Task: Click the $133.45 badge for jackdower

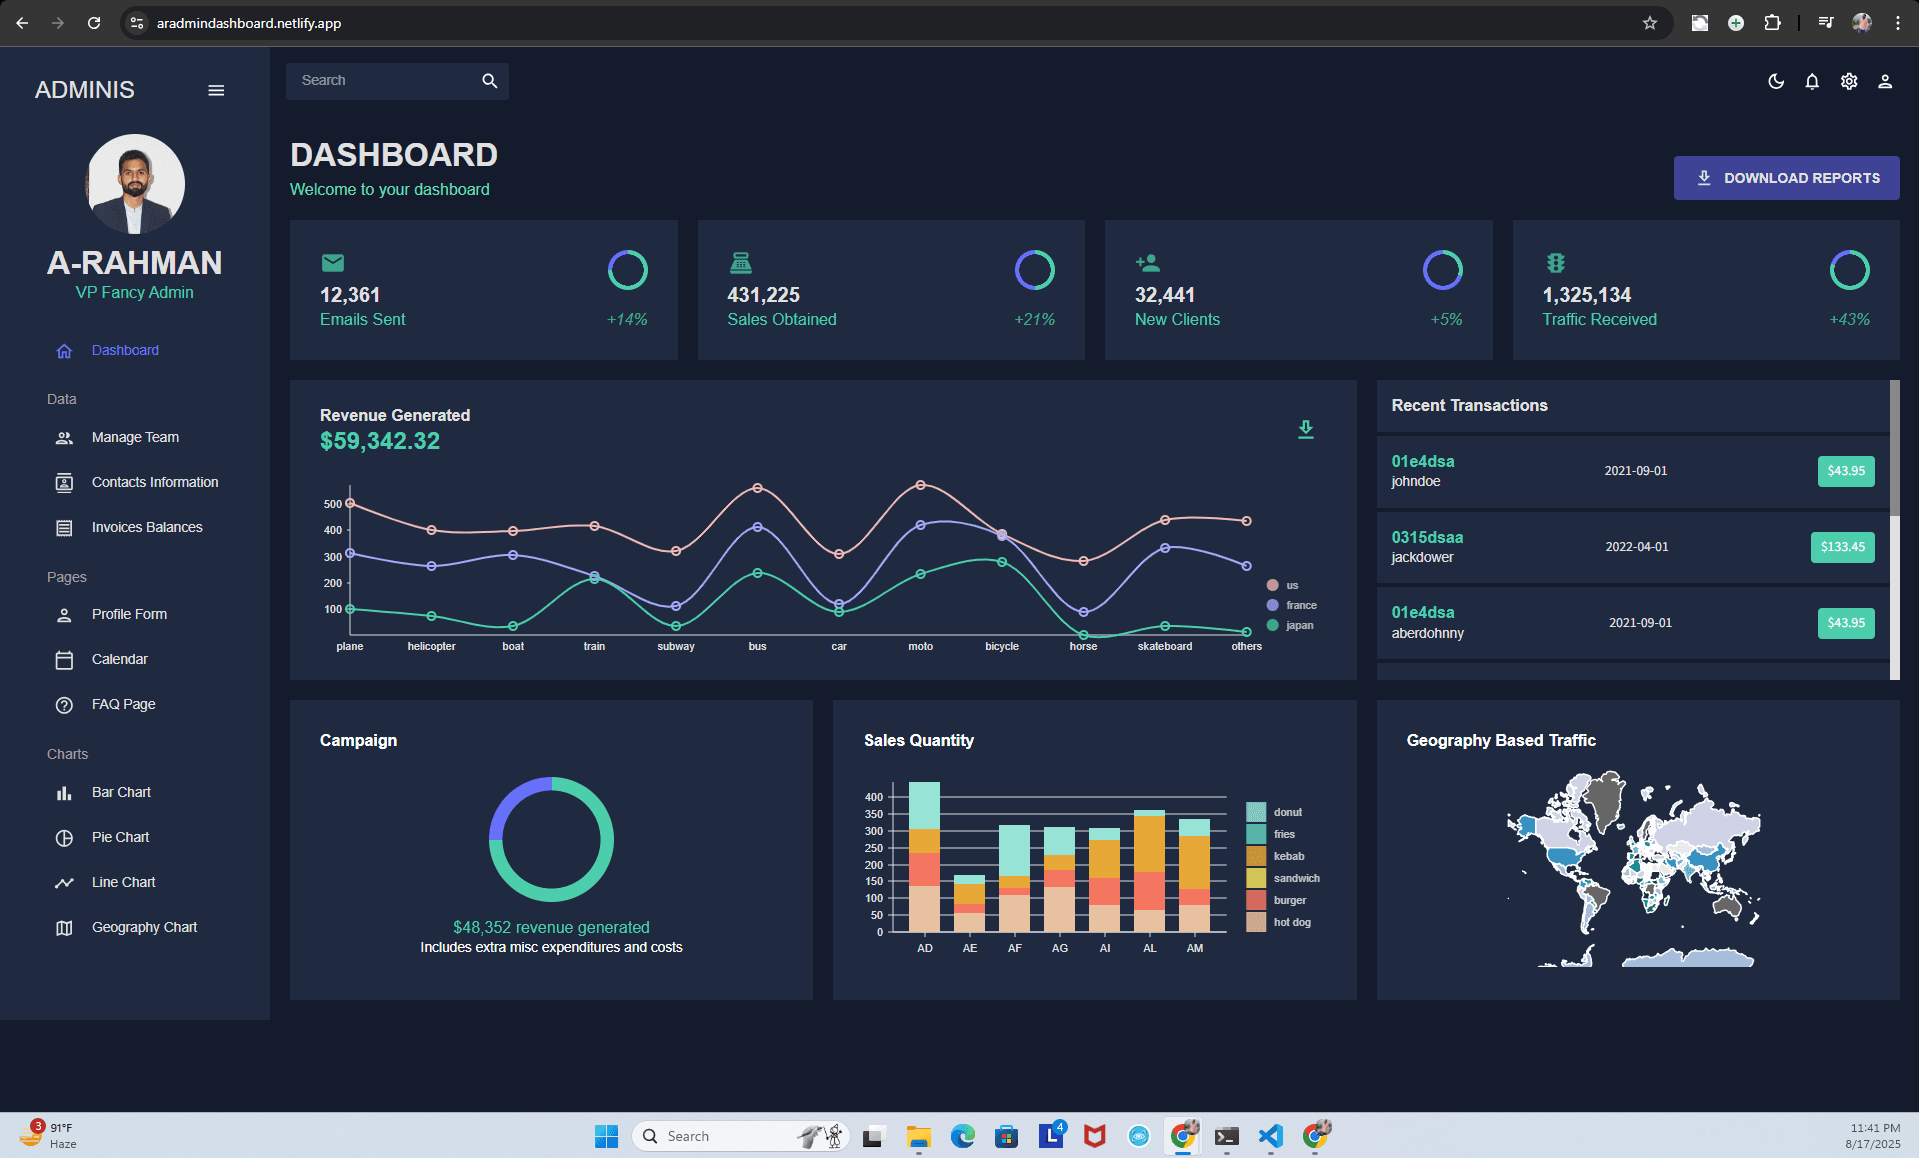Action: pyautogui.click(x=1842, y=547)
